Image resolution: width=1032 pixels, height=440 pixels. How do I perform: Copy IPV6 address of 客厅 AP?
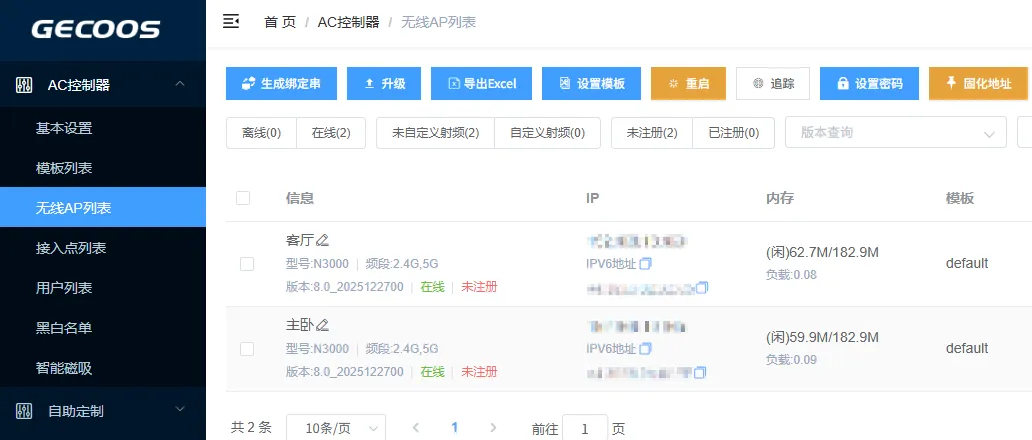645,264
